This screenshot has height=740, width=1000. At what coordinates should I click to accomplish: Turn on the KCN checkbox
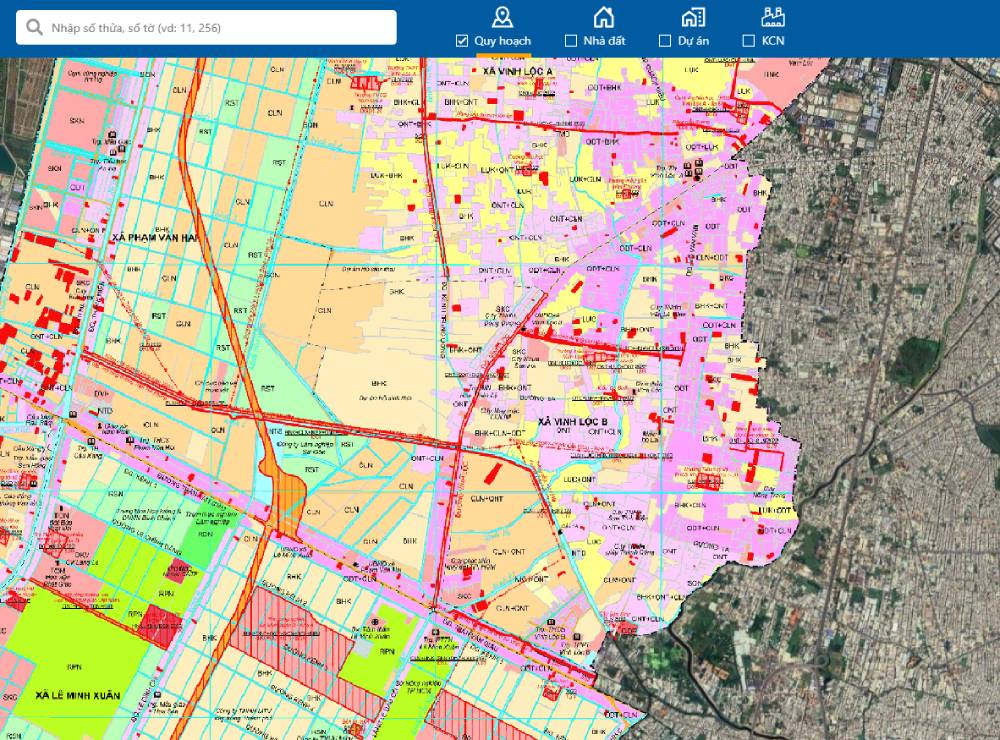(x=748, y=41)
